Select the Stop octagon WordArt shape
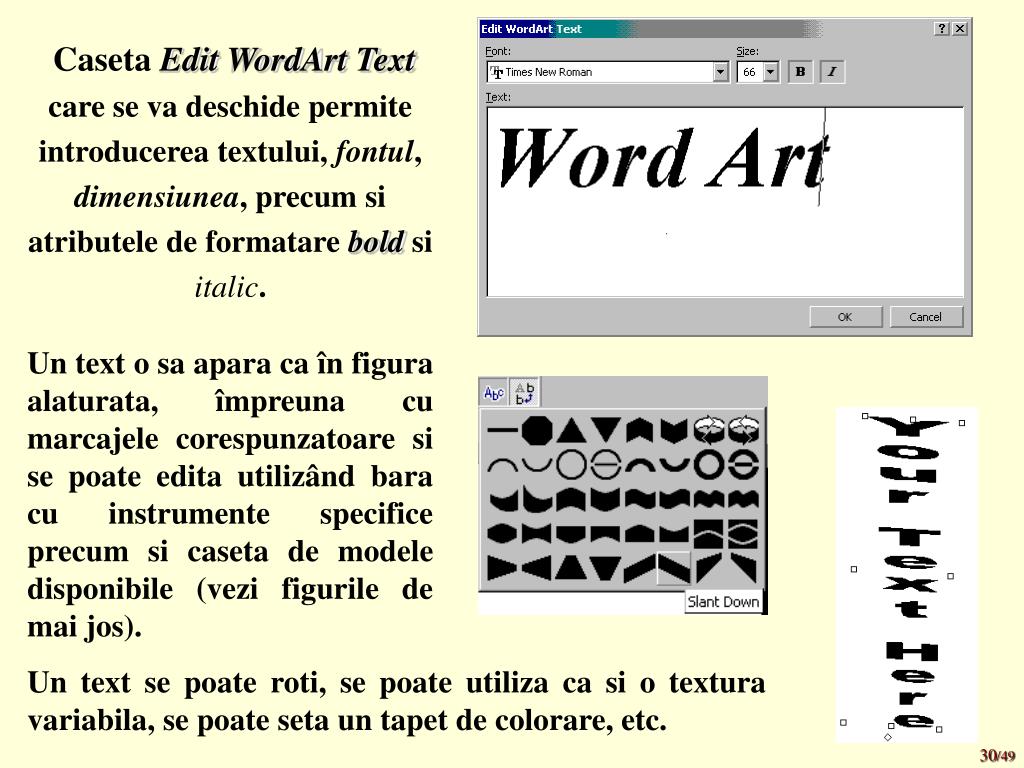The height and width of the screenshot is (768, 1024). tap(537, 430)
